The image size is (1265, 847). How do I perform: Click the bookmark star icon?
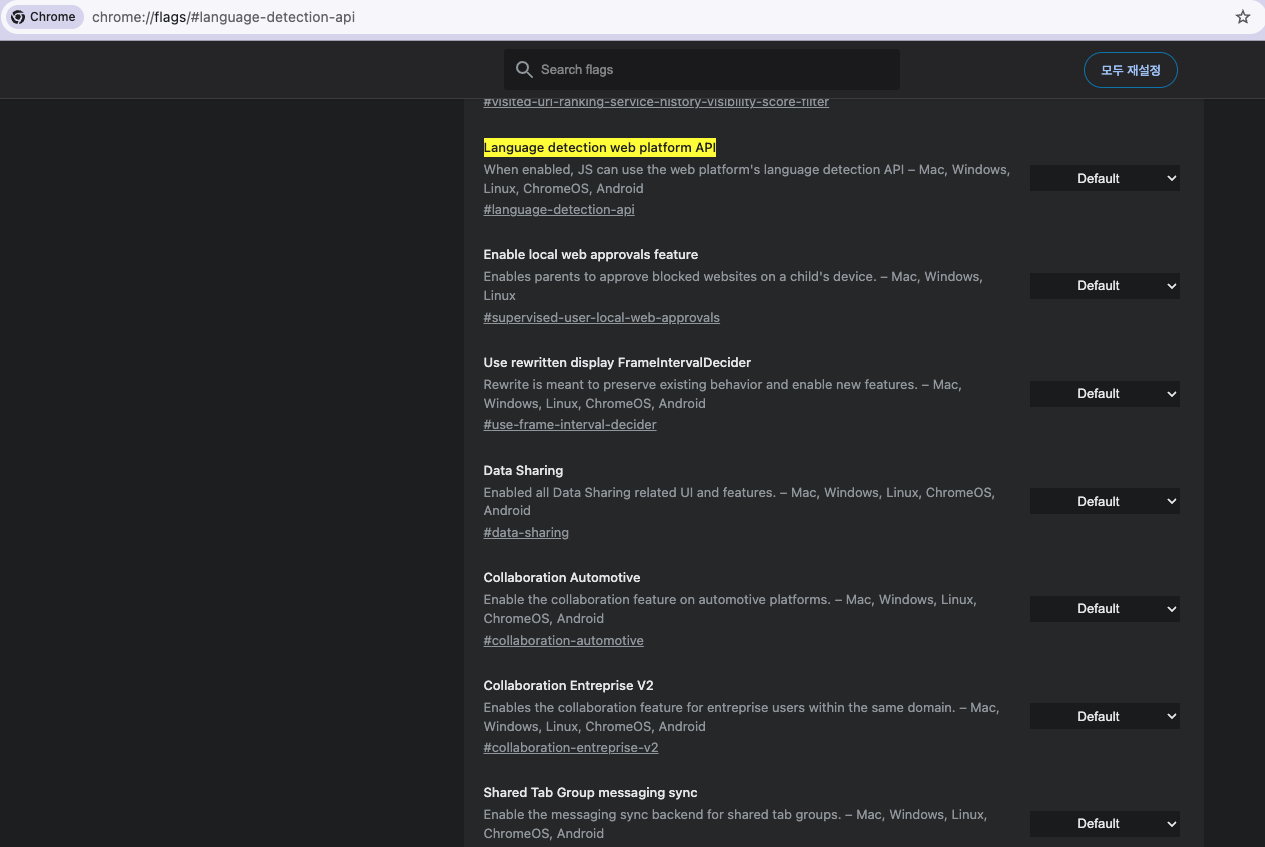[x=1243, y=17]
